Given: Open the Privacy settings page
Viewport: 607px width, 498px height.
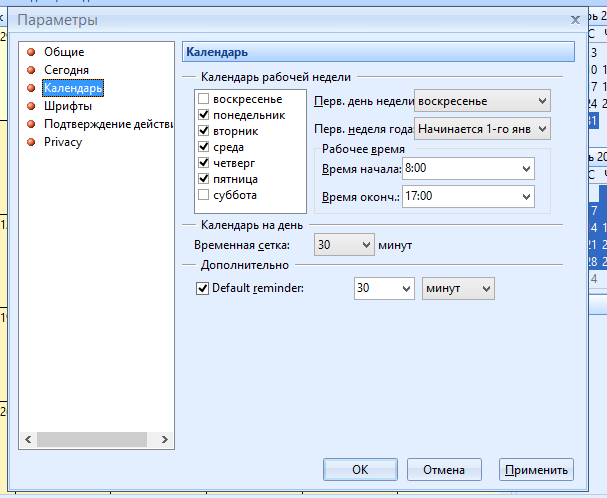Looking at the screenshot, I should click(62, 142).
